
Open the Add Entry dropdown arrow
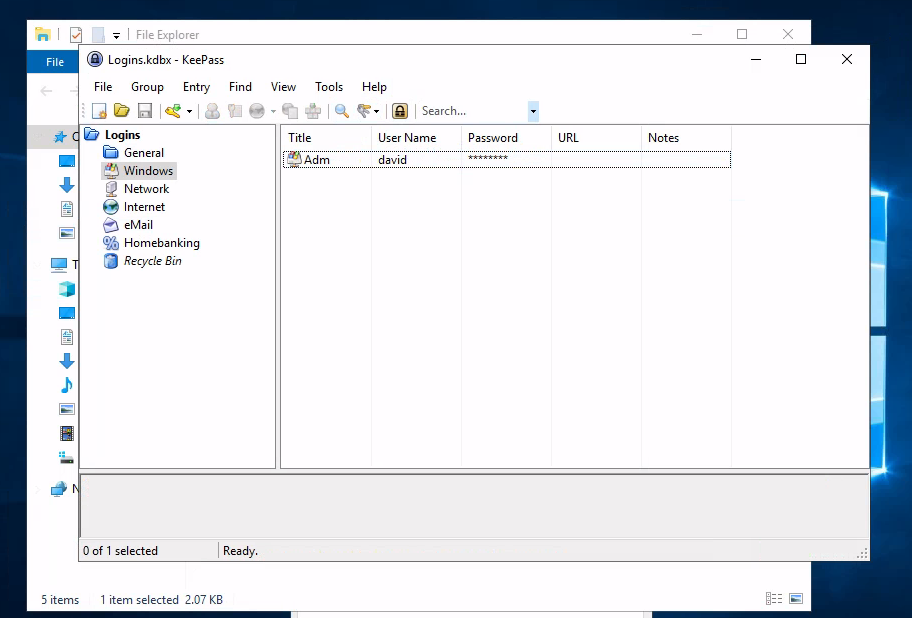(189, 112)
